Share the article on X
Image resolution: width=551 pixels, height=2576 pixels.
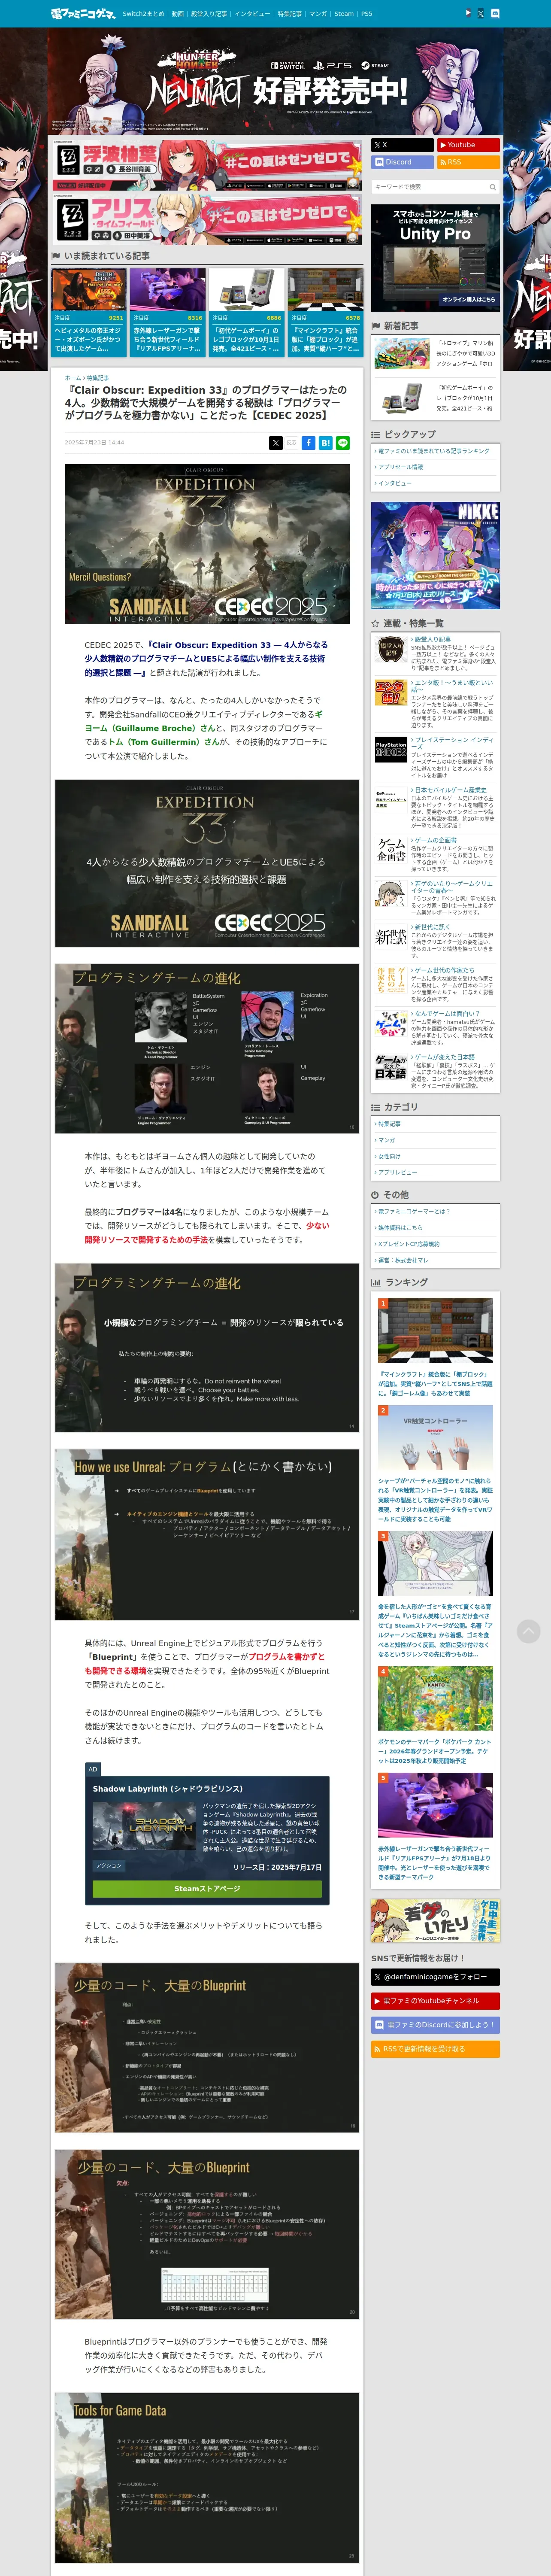(275, 442)
